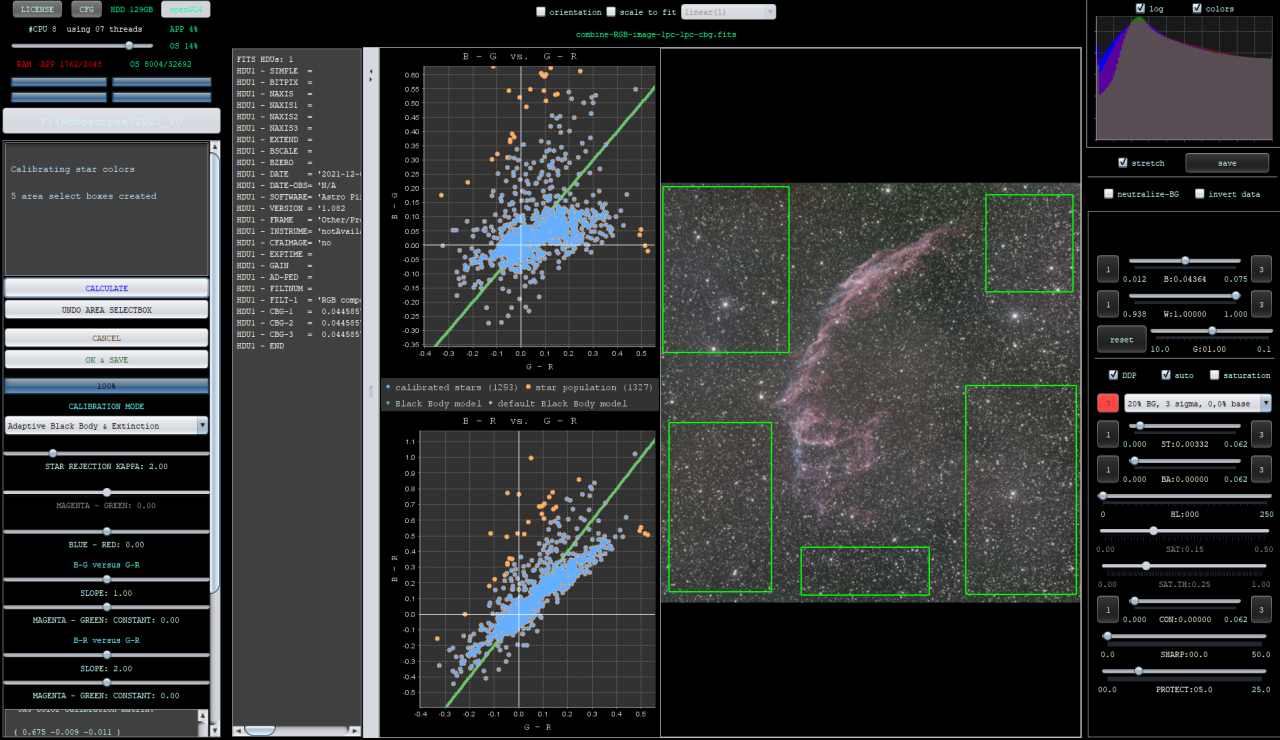Click the 1 button left of the CON slider
1280x740 pixels.
[x=1108, y=608]
